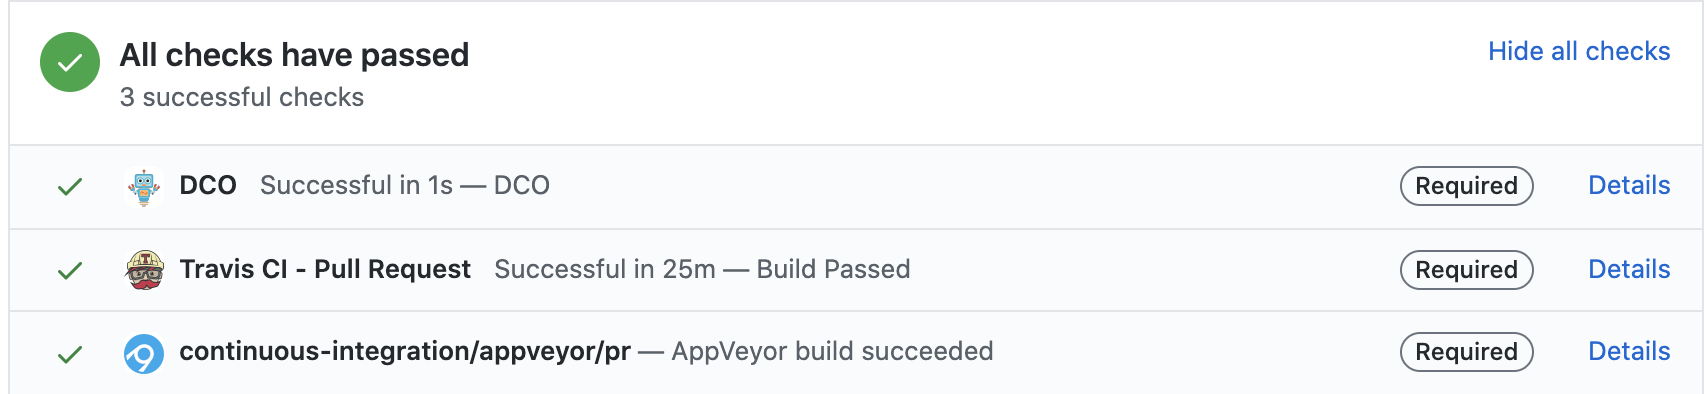Click the continuous-integration/appveyor/pr check name
The height and width of the screenshot is (394, 1704).
(405, 352)
